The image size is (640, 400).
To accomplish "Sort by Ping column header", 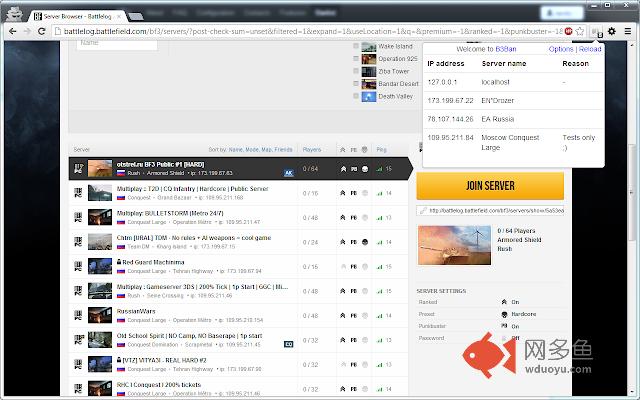I will tap(381, 150).
